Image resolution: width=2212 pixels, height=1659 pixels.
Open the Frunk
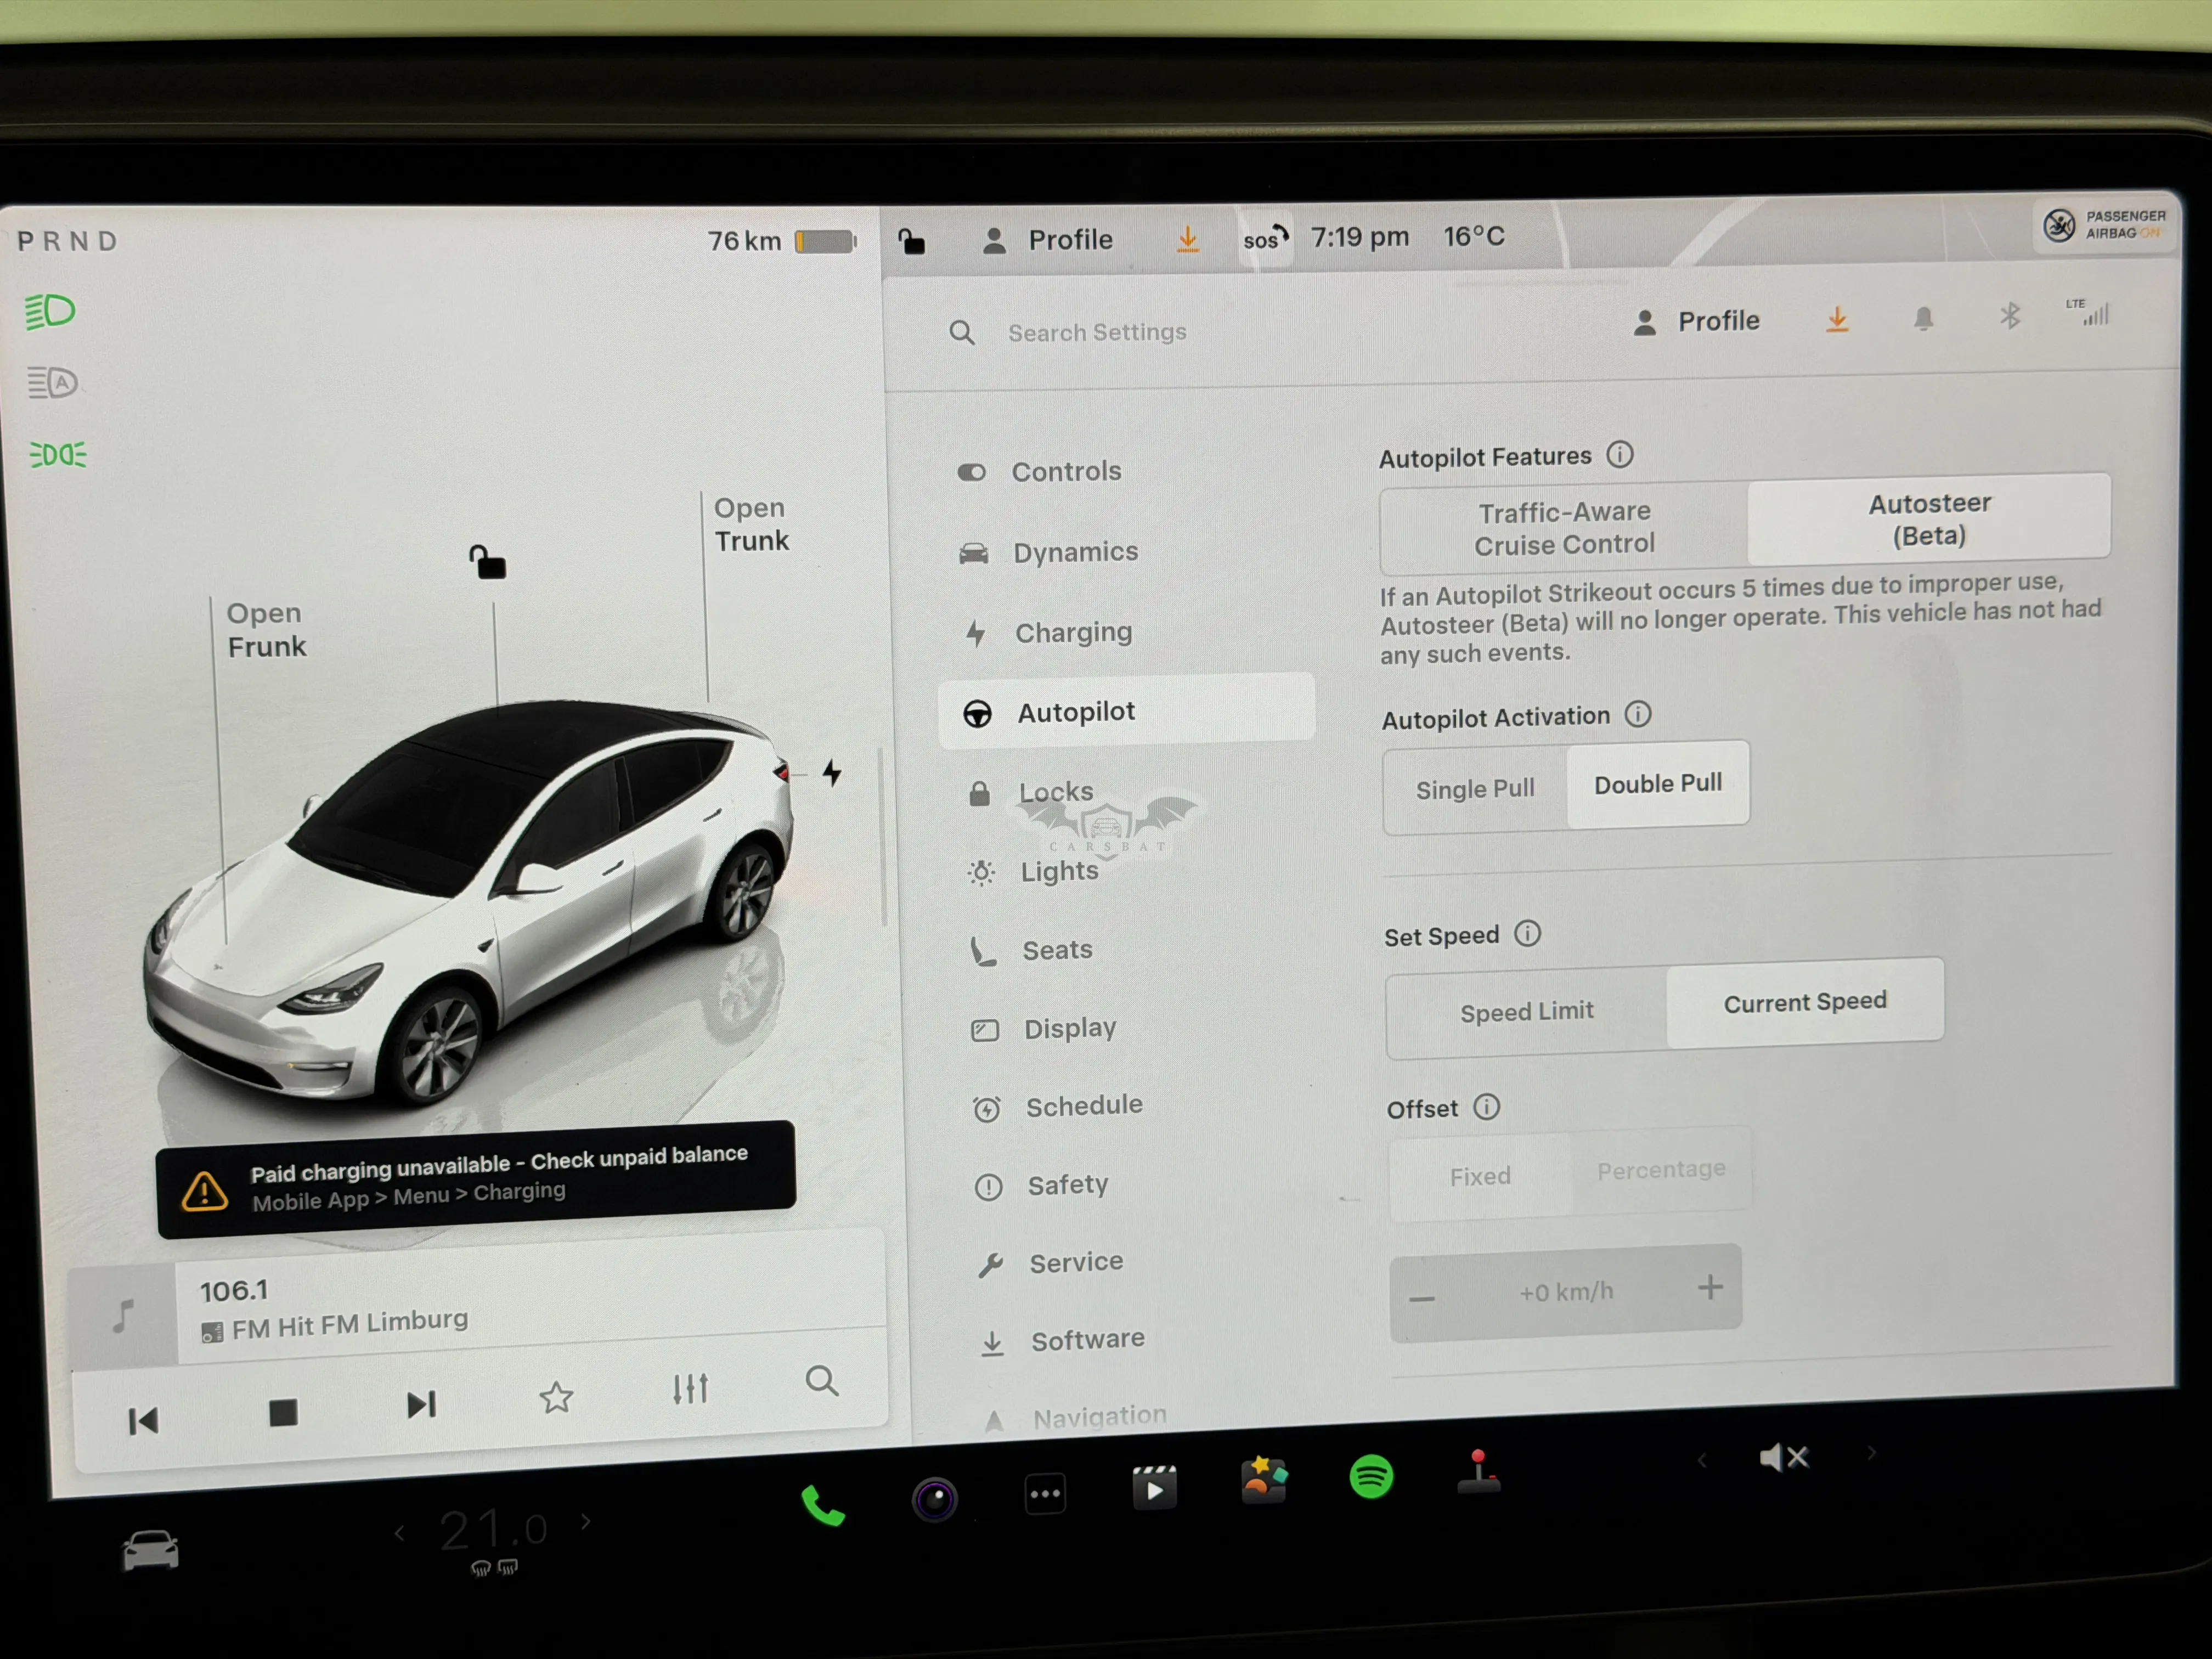(266, 630)
